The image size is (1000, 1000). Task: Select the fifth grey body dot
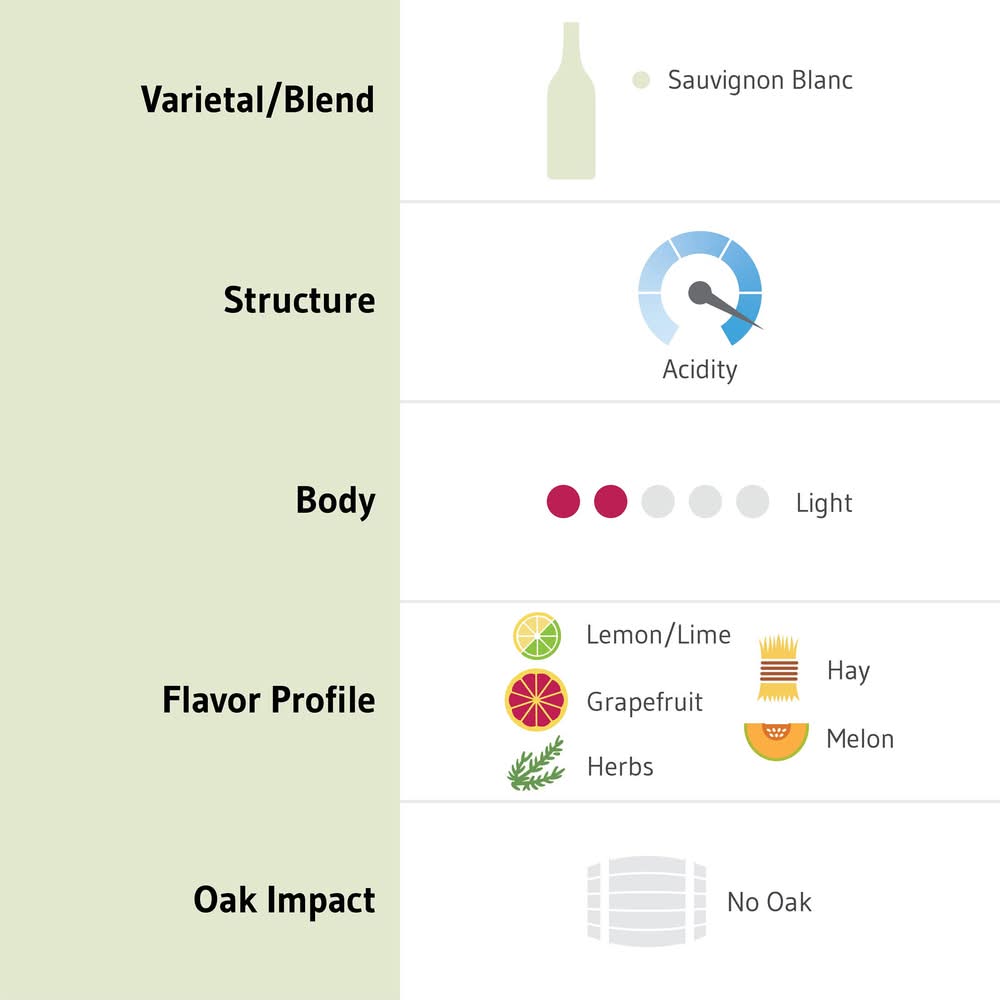(752, 502)
